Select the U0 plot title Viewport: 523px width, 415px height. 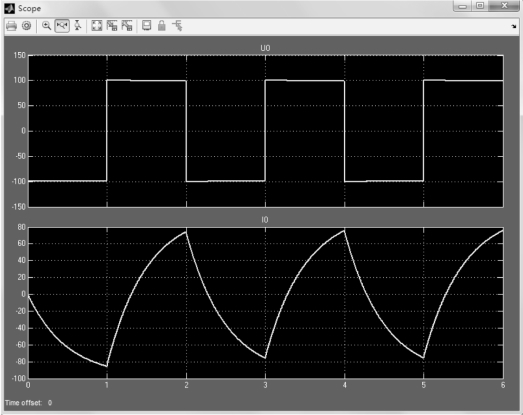[x=265, y=48]
